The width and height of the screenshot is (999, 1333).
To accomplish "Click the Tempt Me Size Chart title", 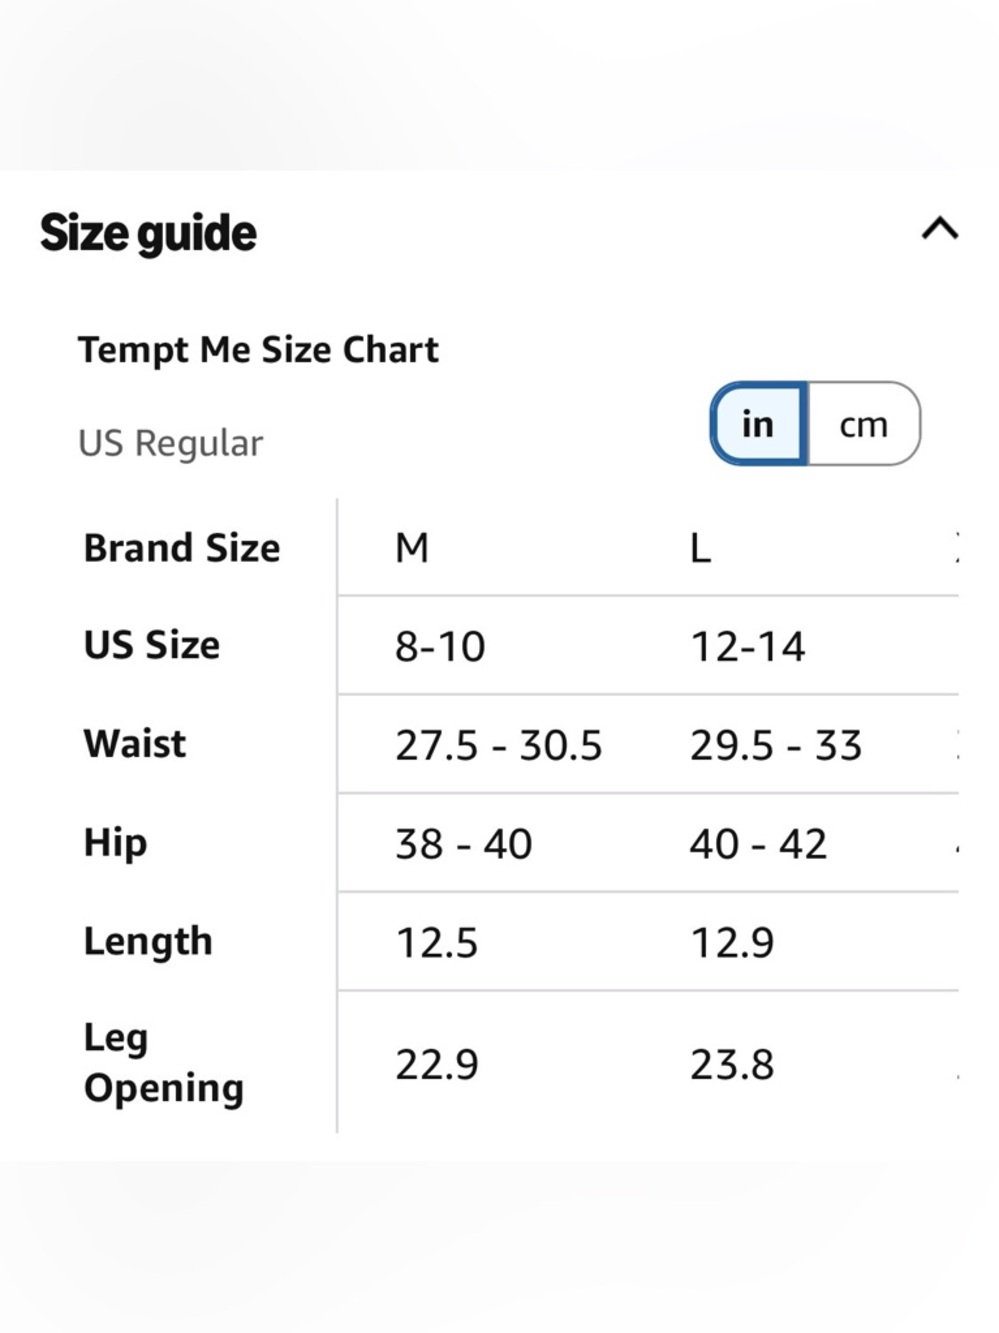I will (258, 349).
